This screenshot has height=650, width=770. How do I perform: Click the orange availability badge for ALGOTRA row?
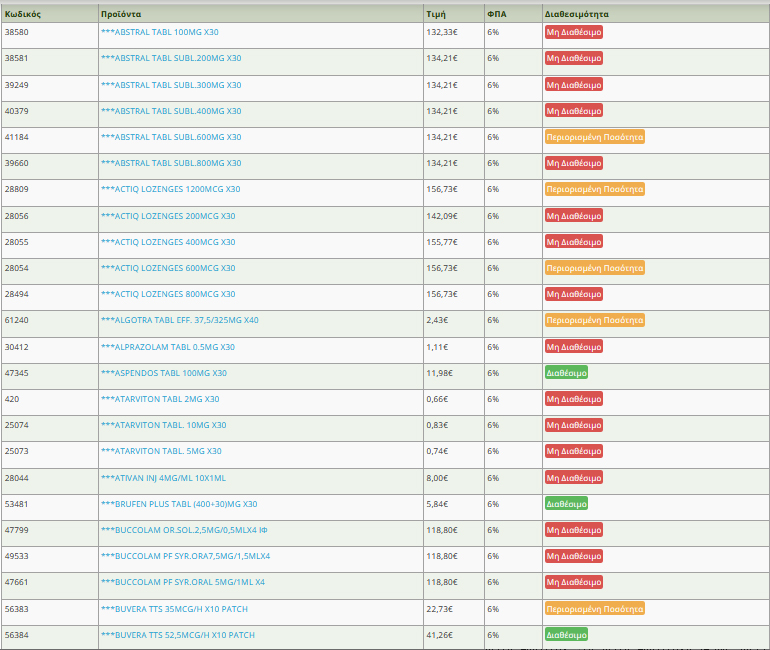tap(594, 320)
